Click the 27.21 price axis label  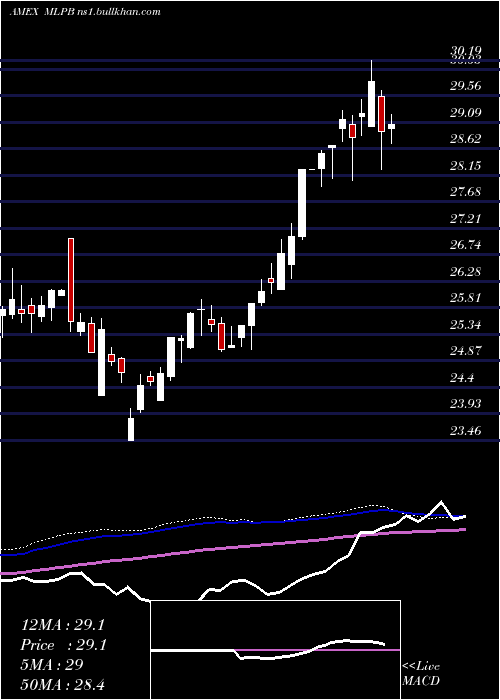click(x=466, y=219)
